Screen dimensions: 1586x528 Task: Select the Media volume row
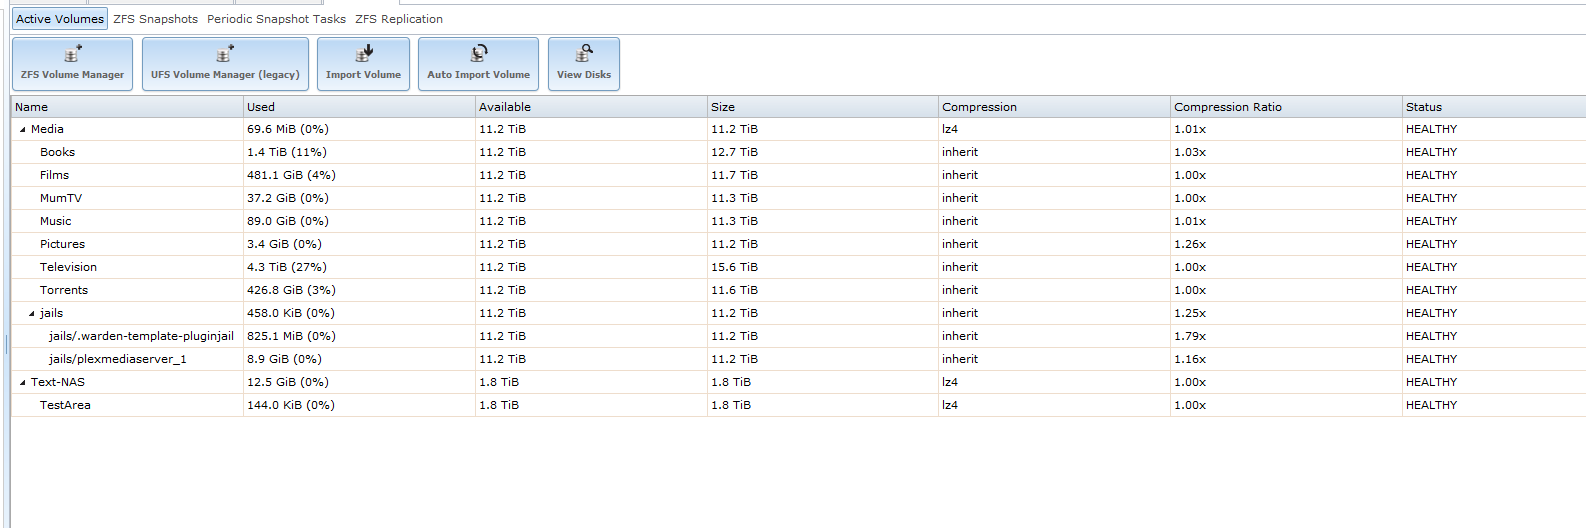(x=798, y=129)
